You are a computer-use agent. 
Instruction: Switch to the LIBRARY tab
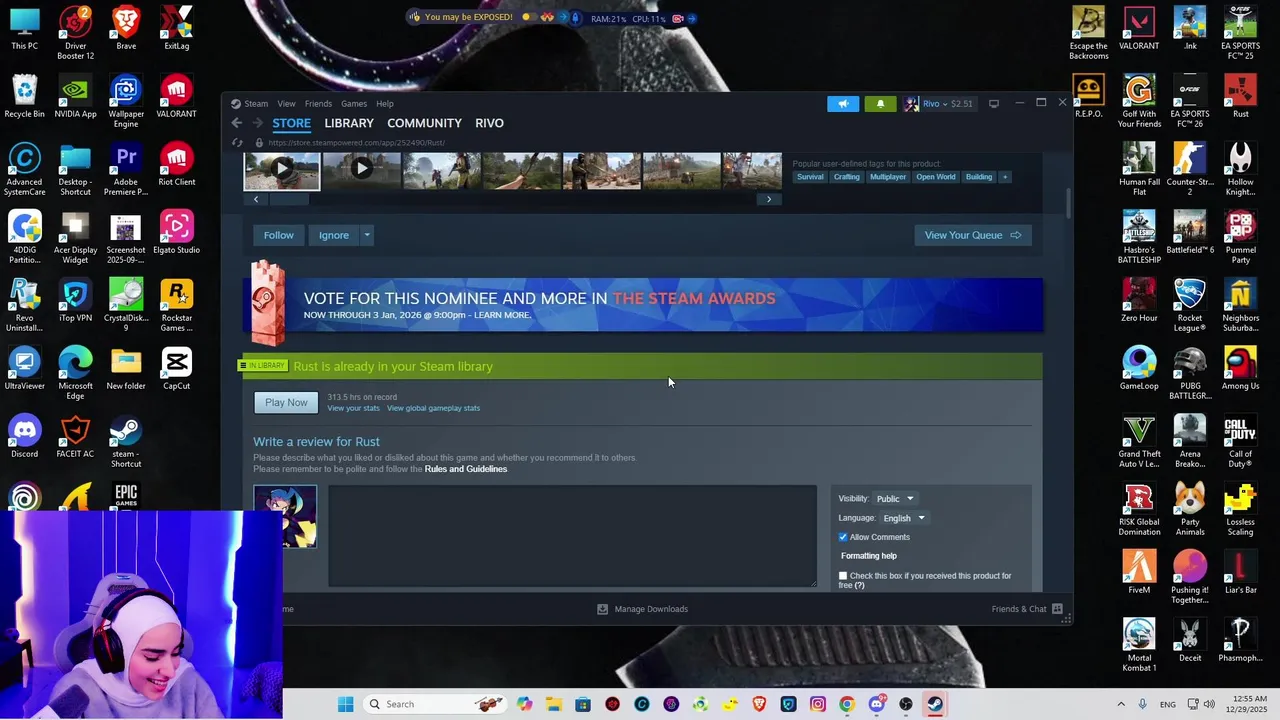(x=349, y=123)
